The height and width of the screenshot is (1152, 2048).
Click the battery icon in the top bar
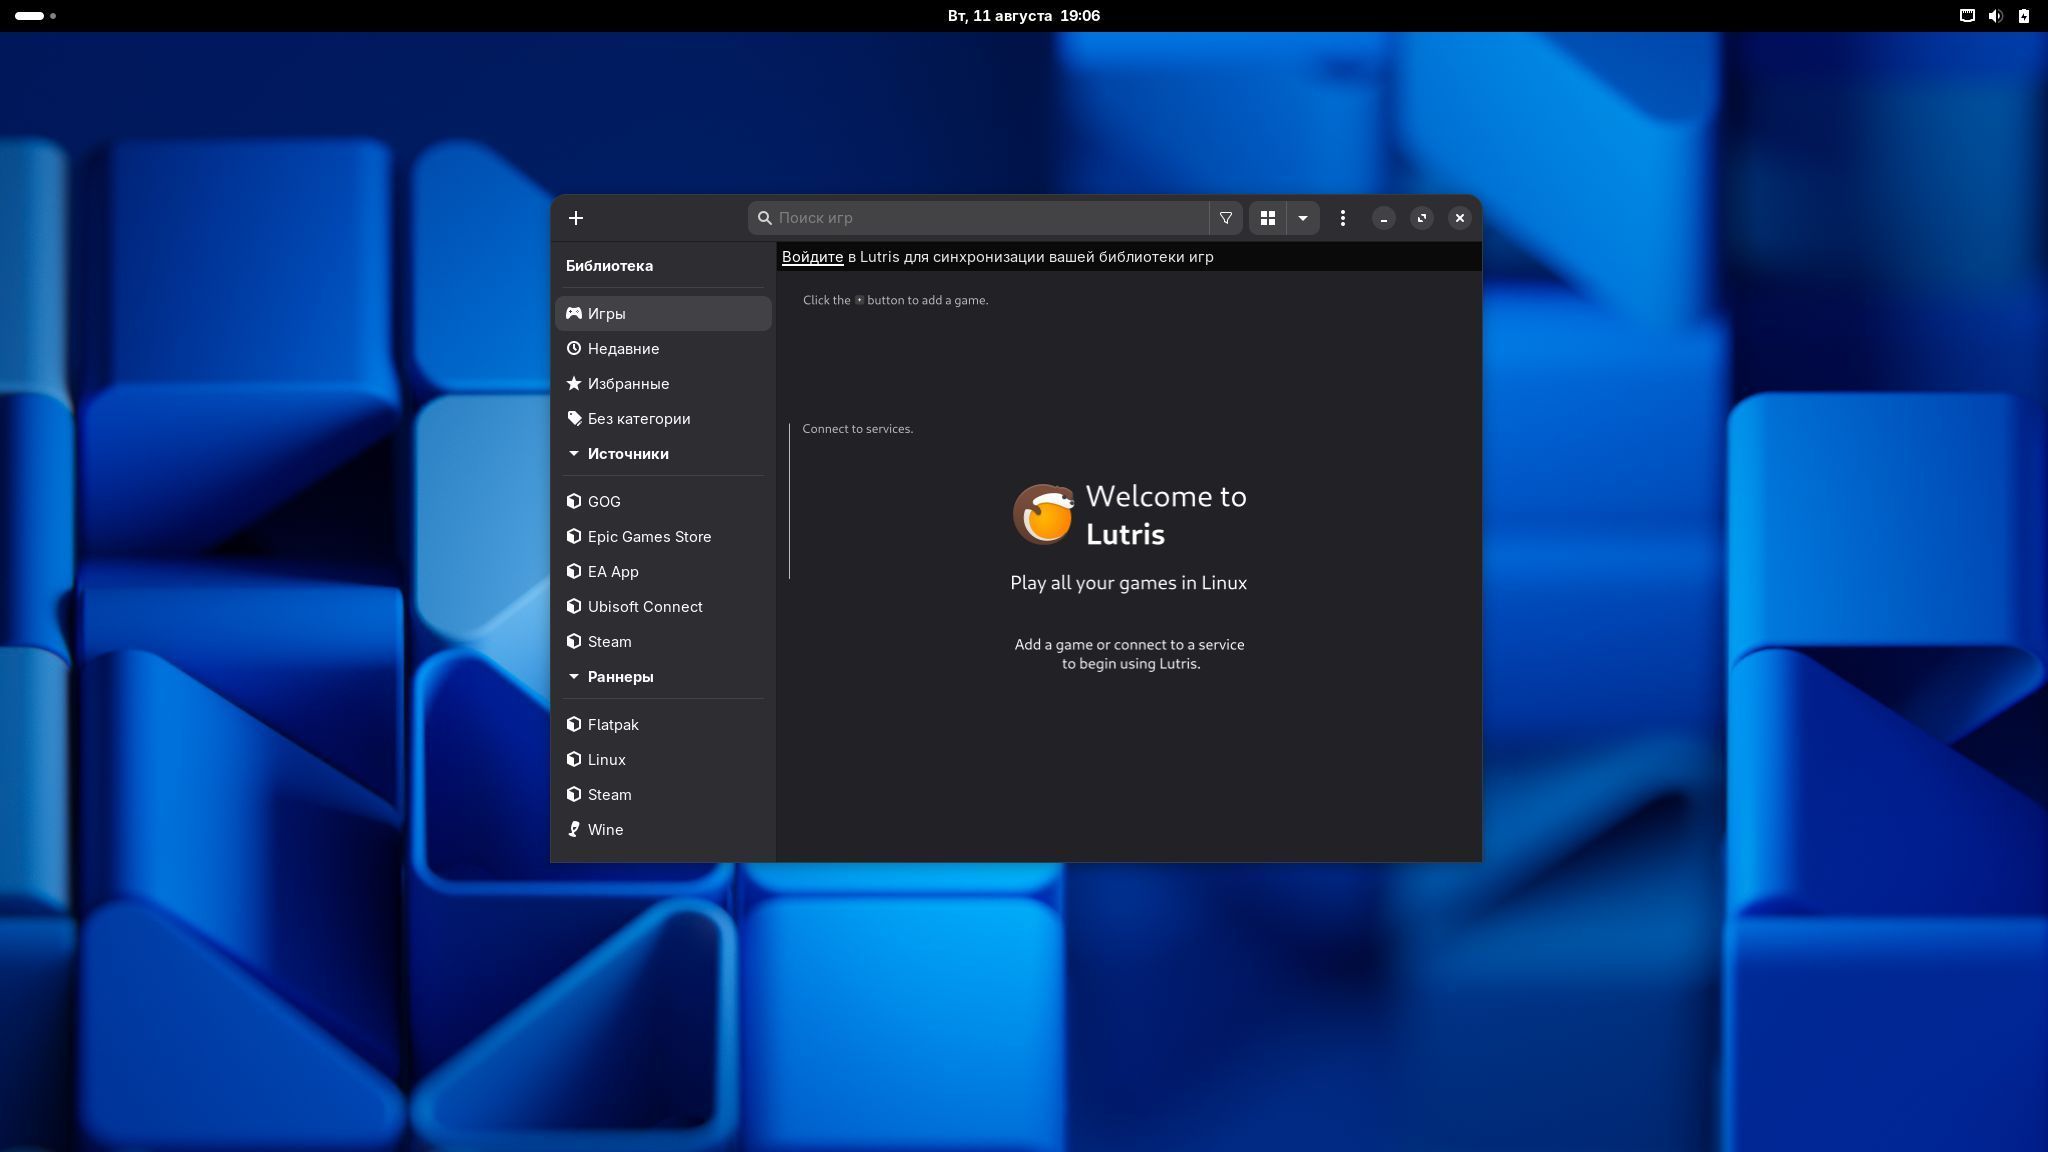pyautogui.click(x=2023, y=16)
